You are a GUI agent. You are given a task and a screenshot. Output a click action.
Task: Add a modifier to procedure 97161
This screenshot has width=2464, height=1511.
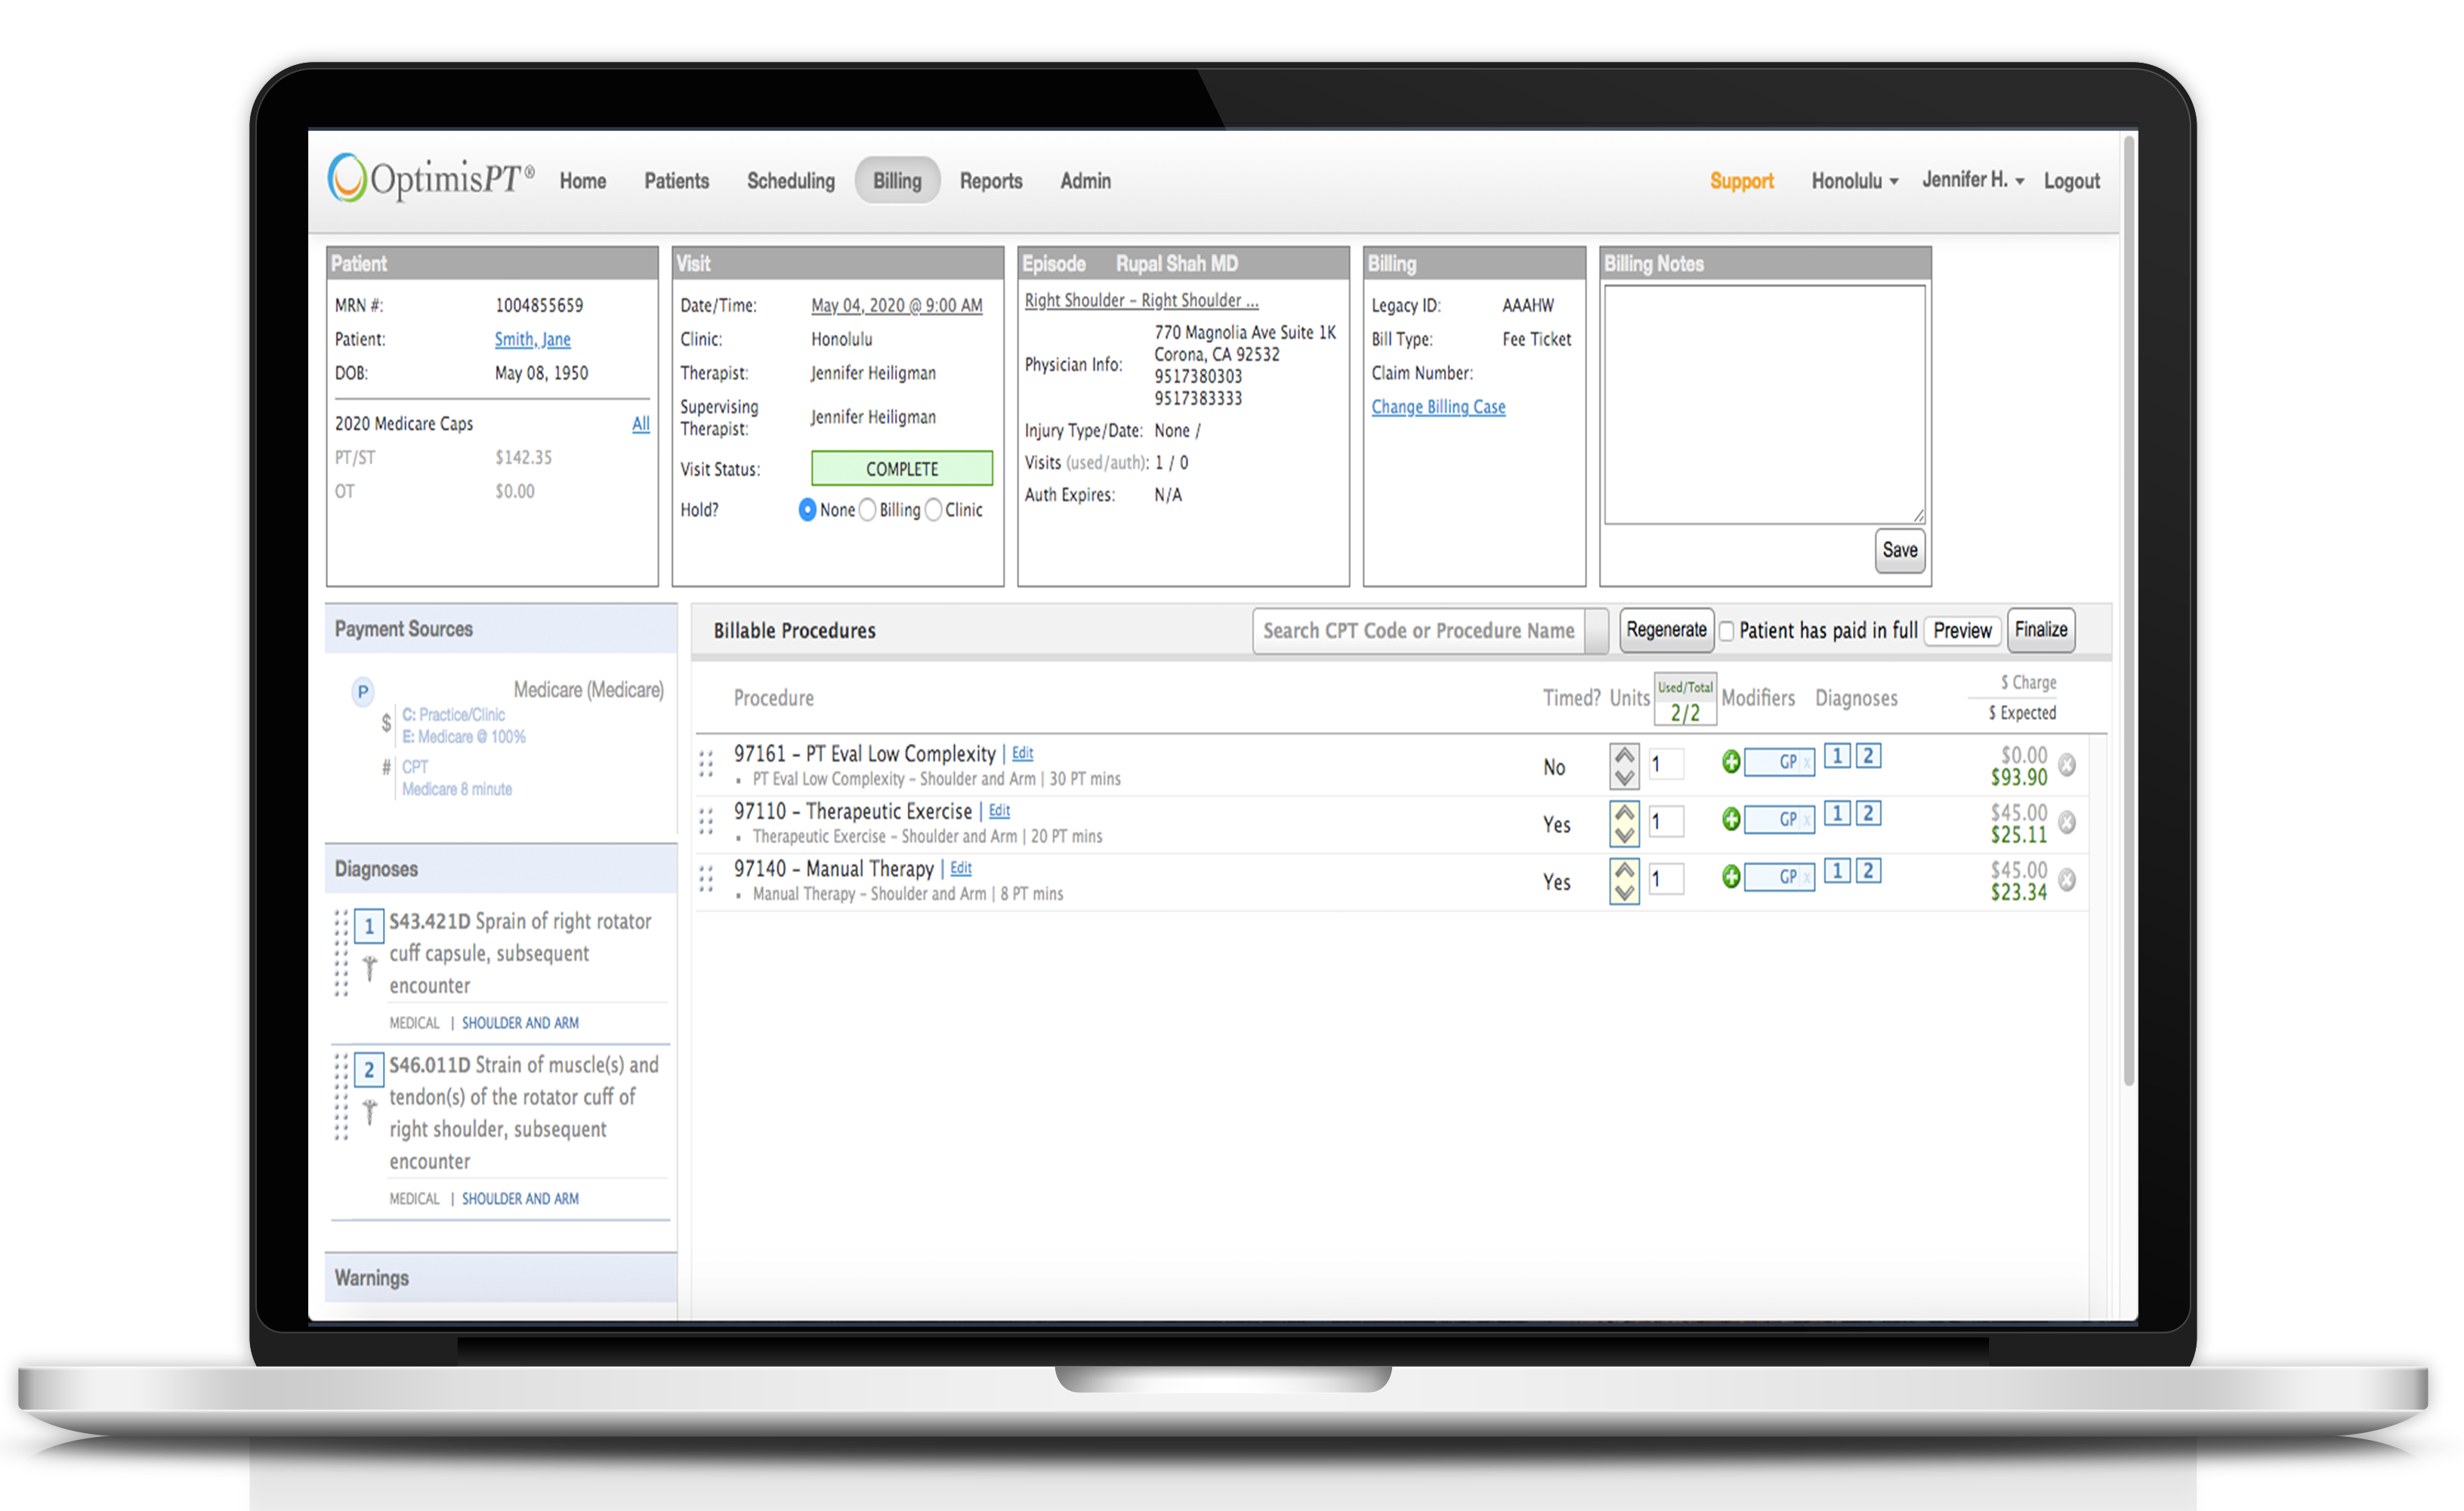pyautogui.click(x=1731, y=763)
